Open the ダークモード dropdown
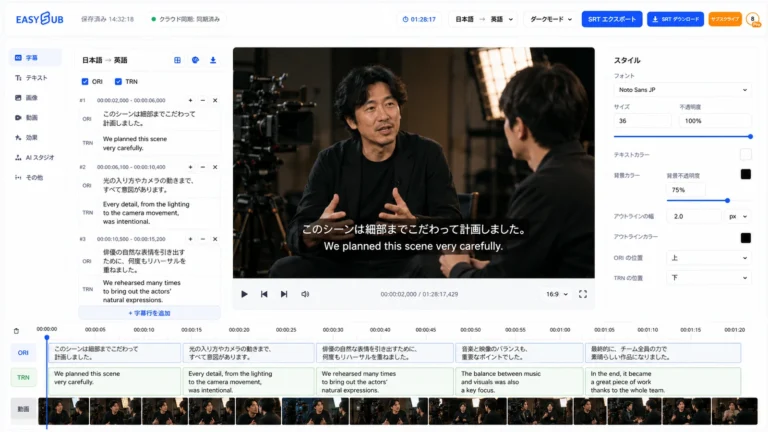The width and height of the screenshot is (768, 432). click(551, 19)
